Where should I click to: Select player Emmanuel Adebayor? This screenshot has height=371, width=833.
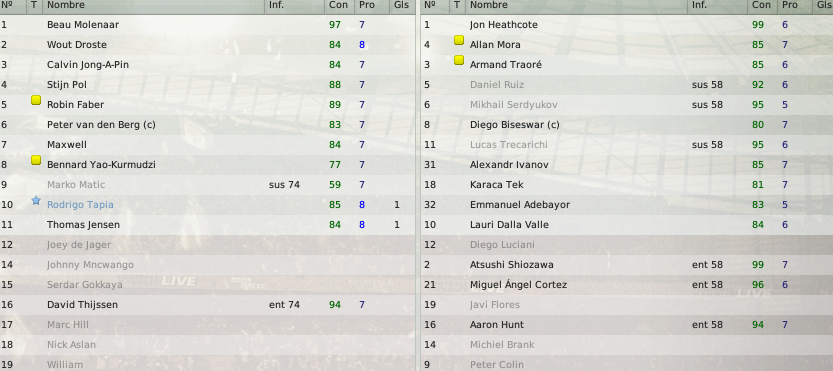(627, 205)
